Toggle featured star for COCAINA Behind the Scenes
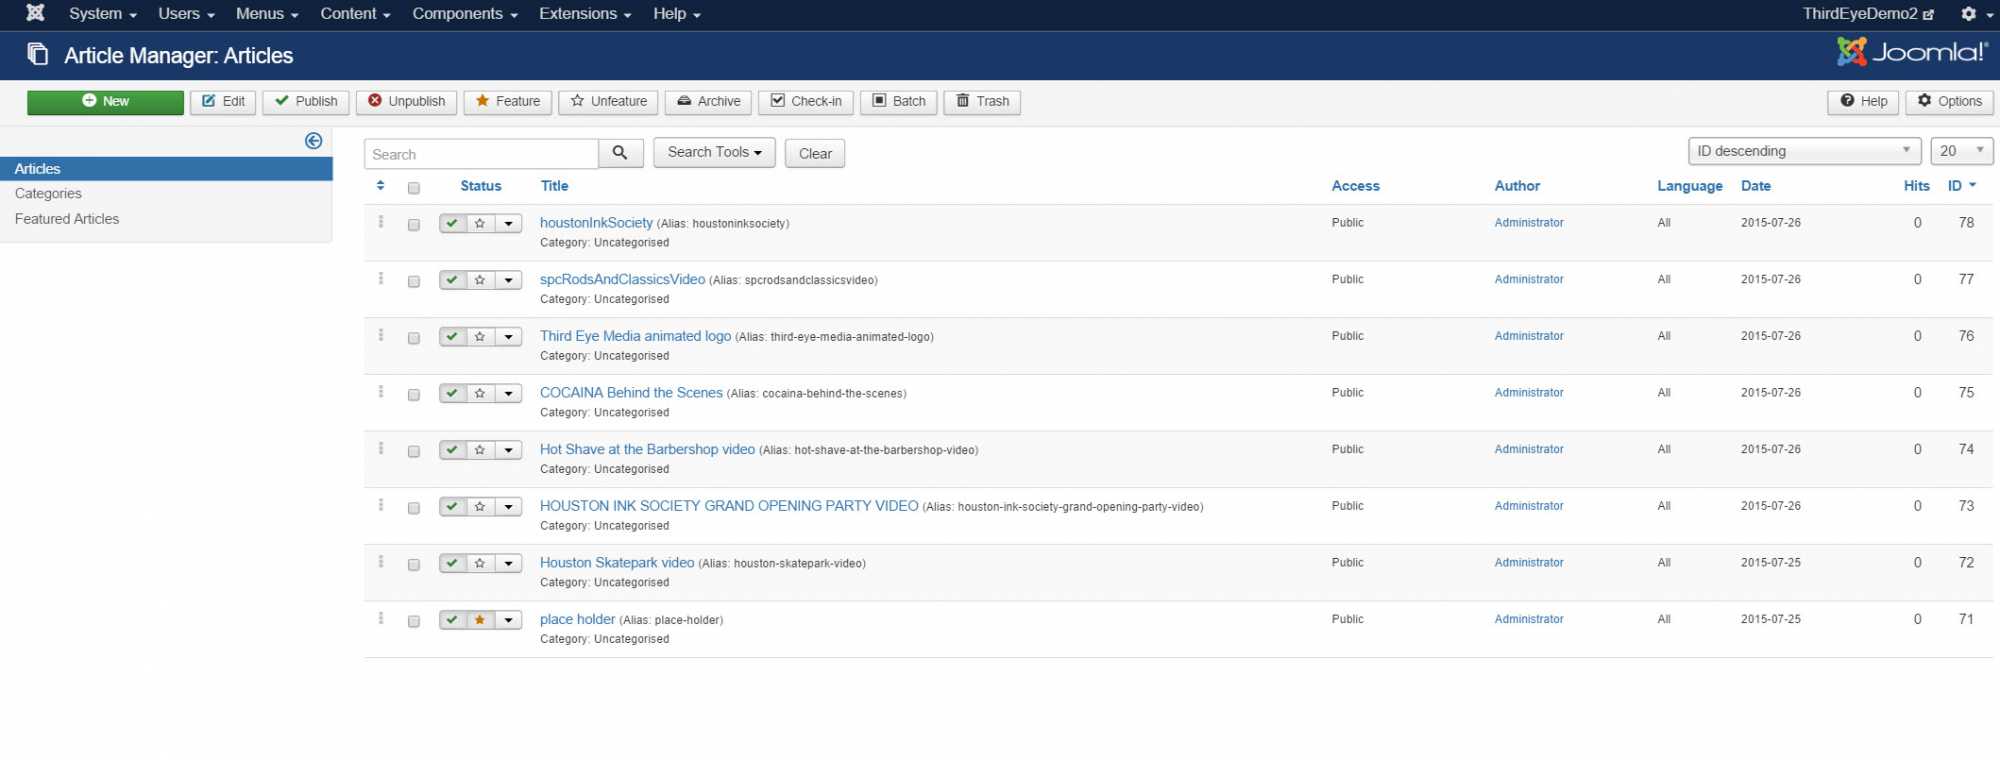The width and height of the screenshot is (2000, 760). [480, 394]
